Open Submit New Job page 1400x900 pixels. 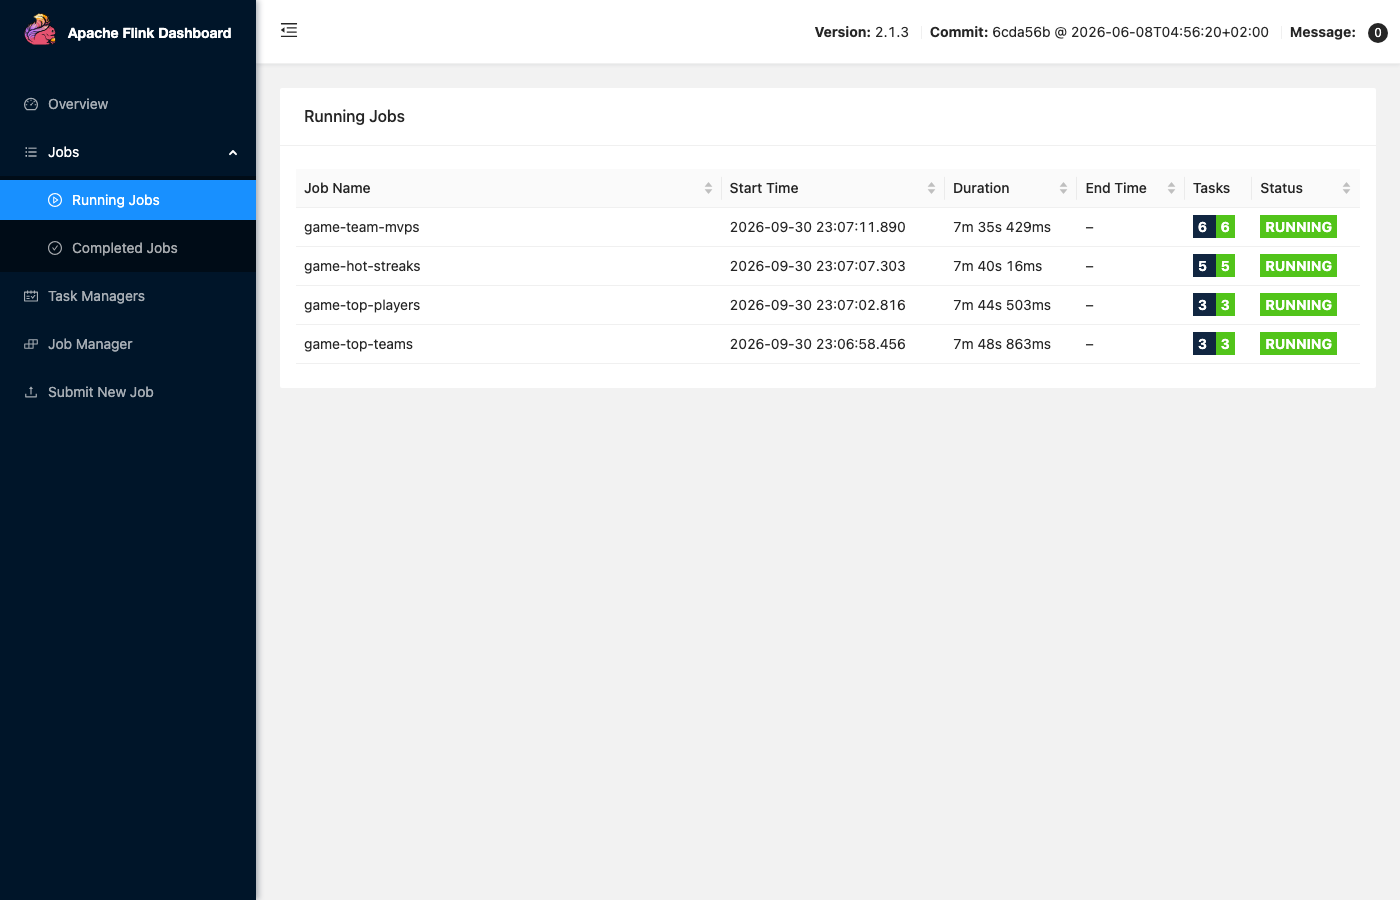pyautogui.click(x=128, y=392)
